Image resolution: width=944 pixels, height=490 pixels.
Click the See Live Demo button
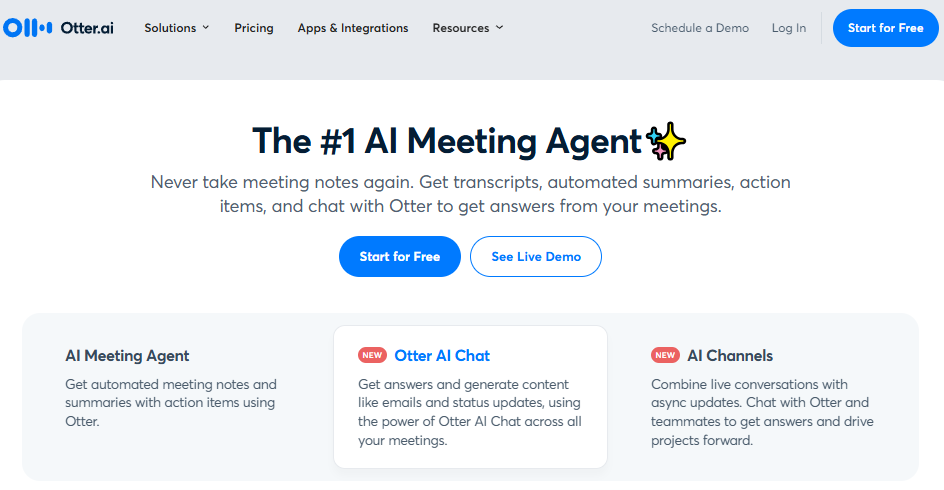point(536,257)
